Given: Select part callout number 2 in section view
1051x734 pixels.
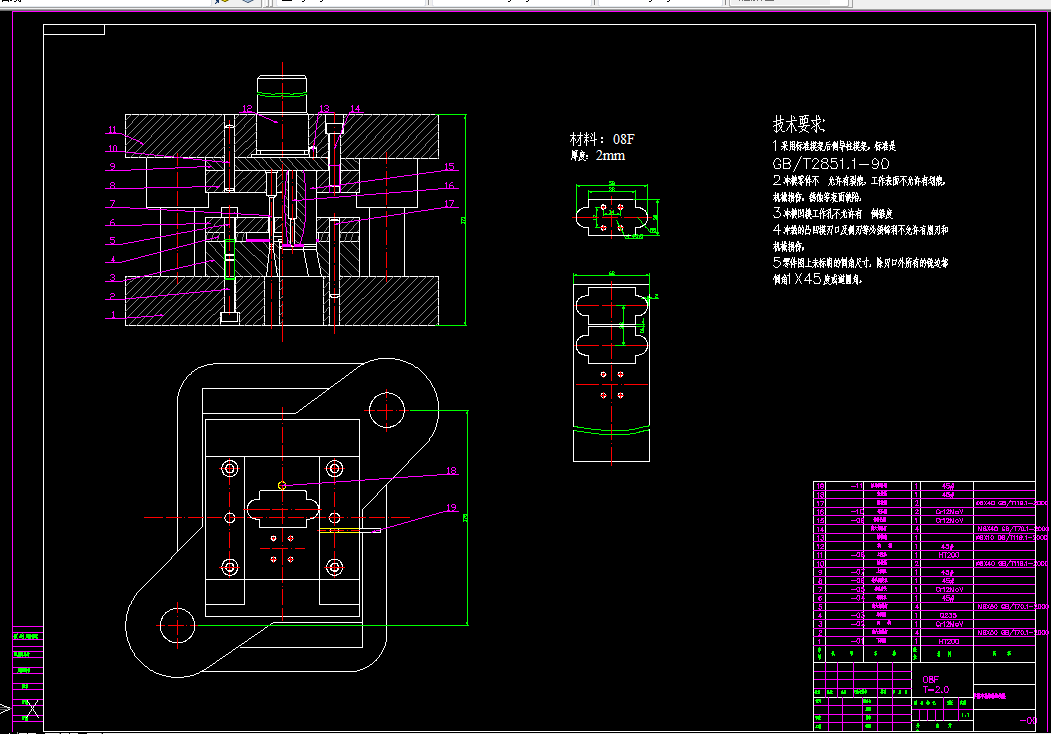Looking at the screenshot, I should (x=113, y=296).
